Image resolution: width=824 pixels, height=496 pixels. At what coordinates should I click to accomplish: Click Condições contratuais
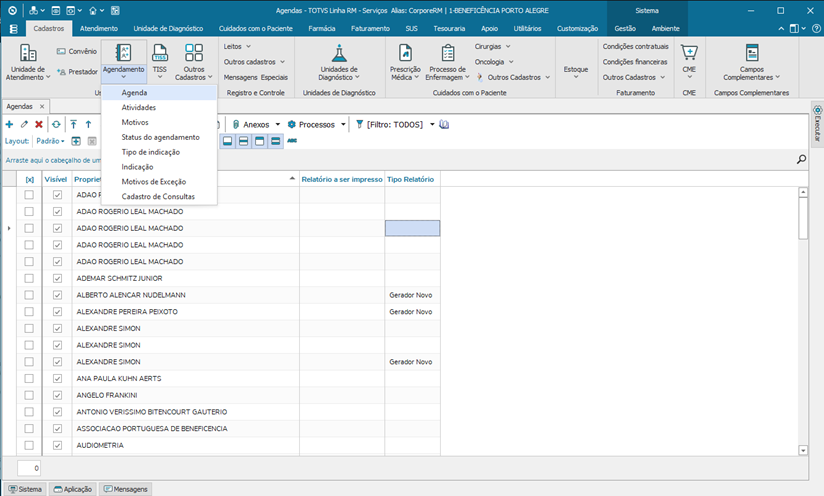pyautogui.click(x=635, y=46)
